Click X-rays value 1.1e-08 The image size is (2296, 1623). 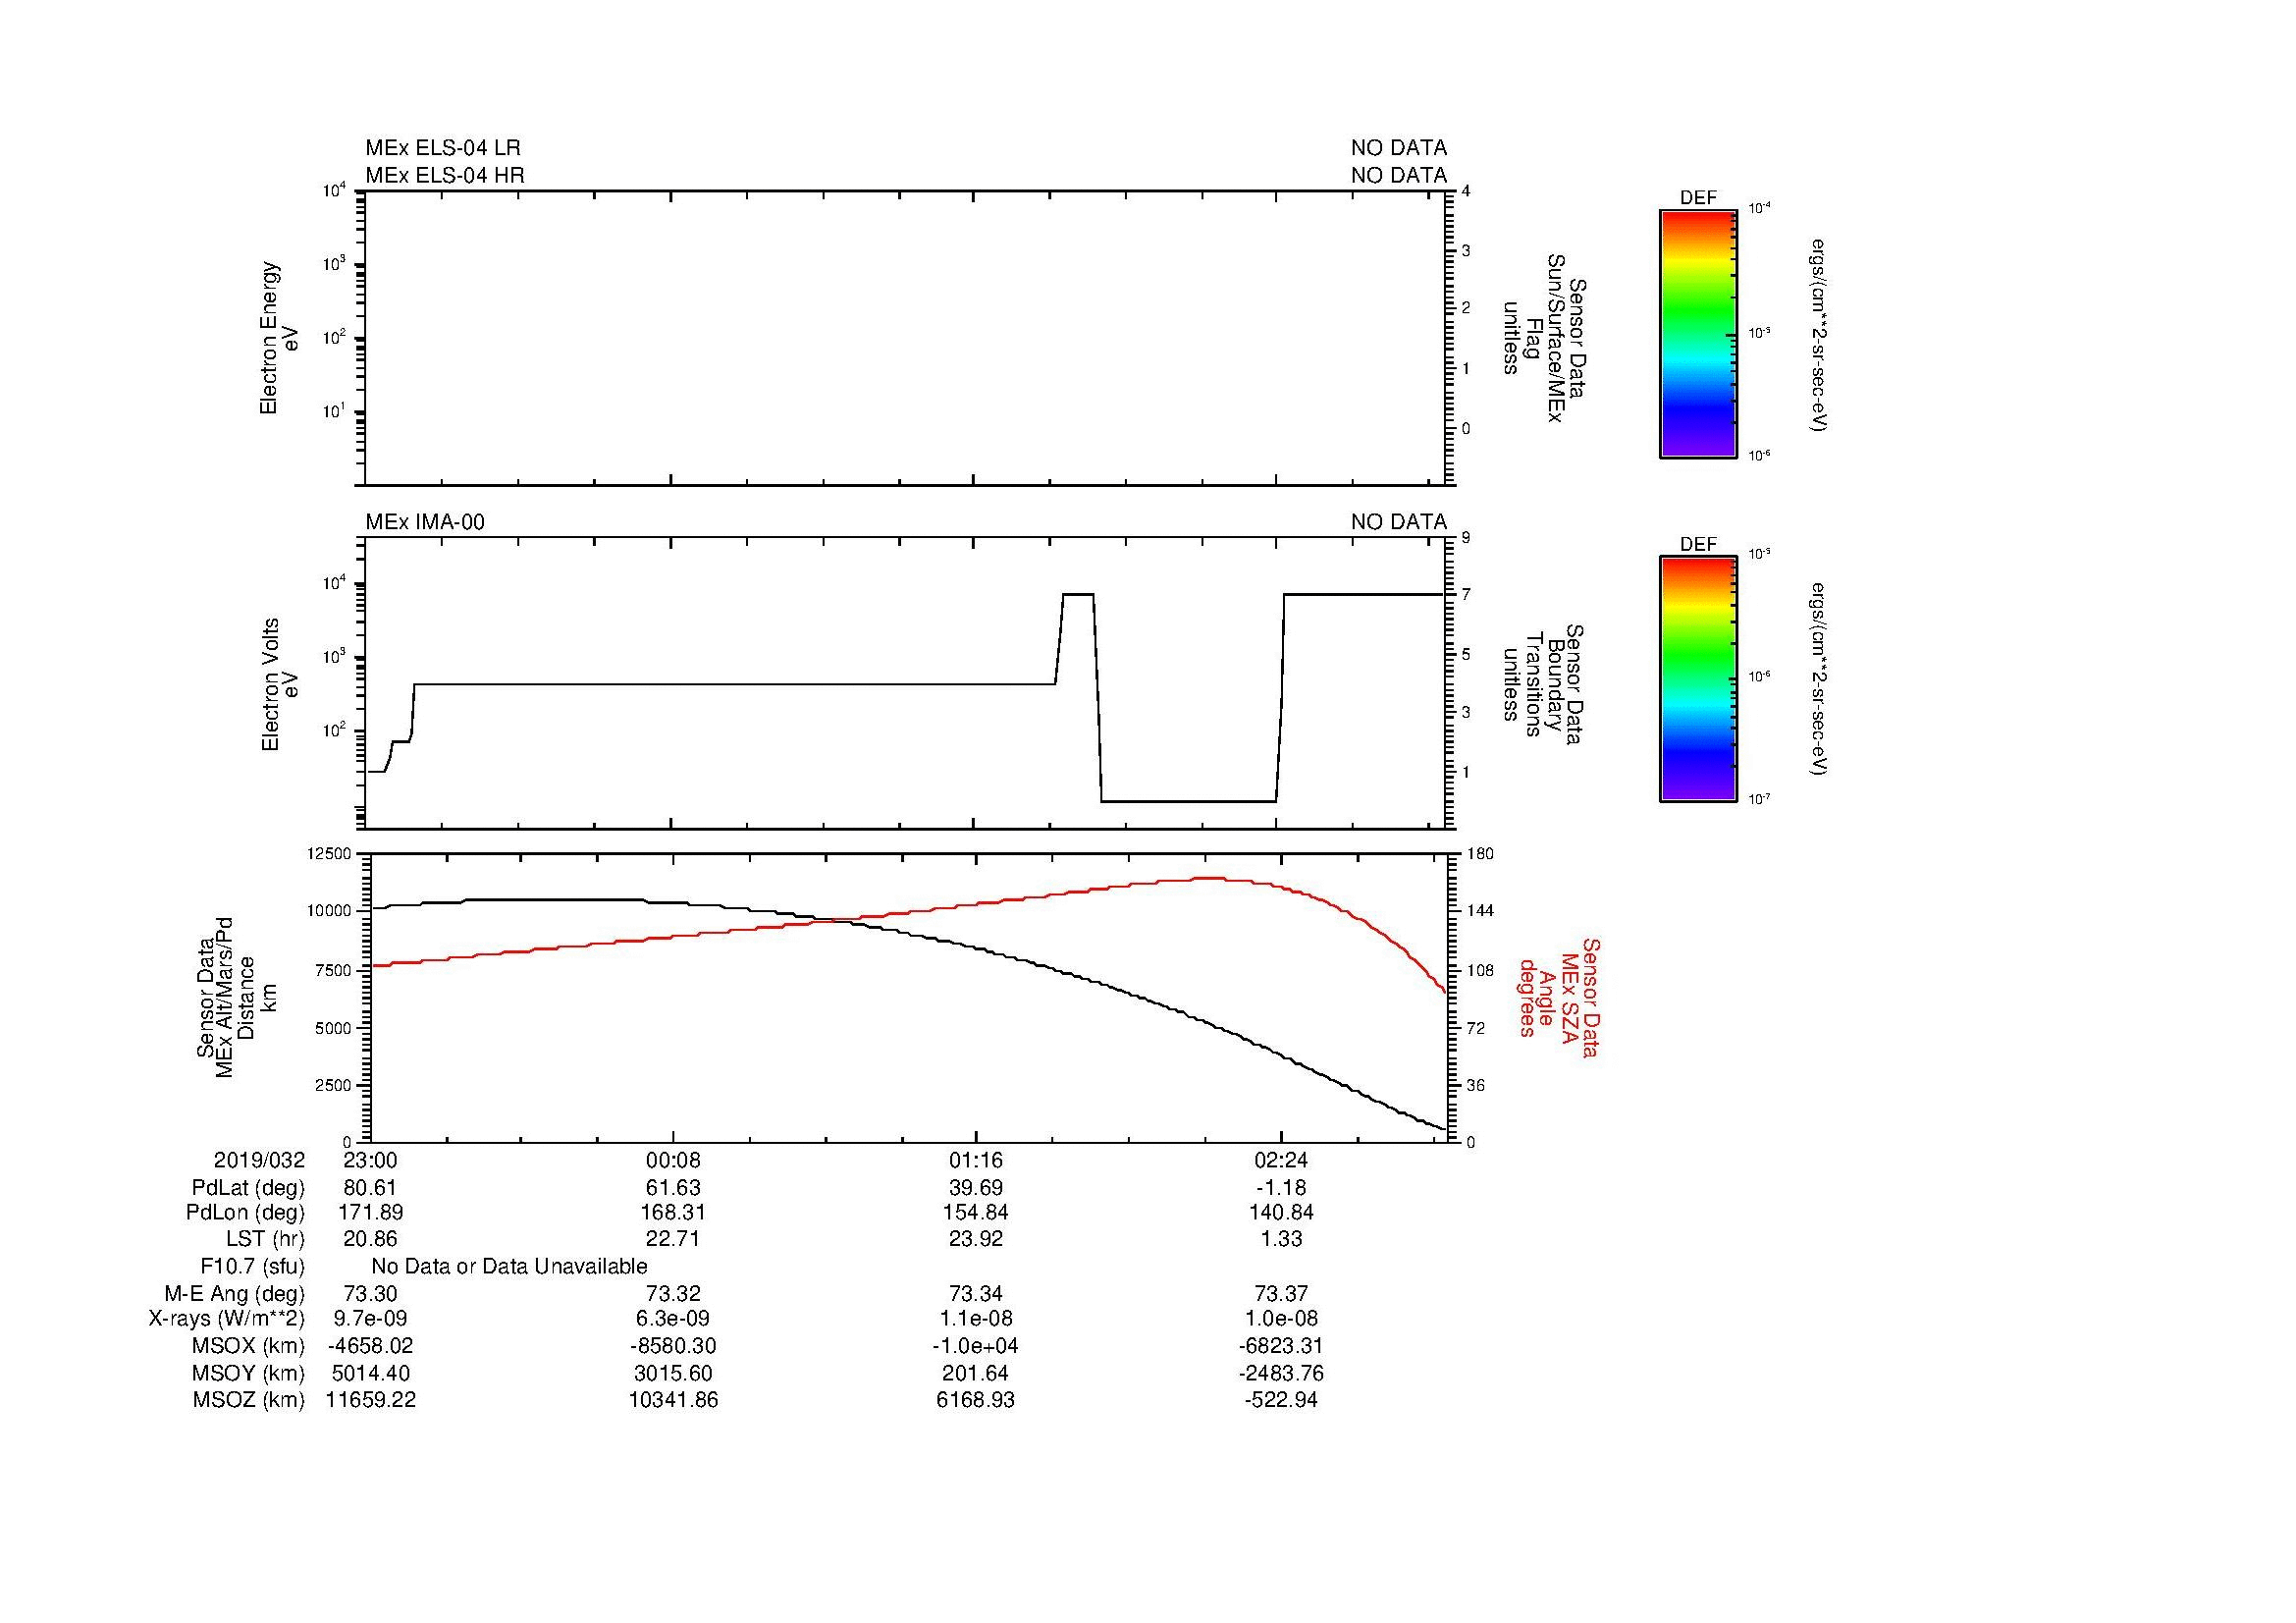coord(976,1319)
